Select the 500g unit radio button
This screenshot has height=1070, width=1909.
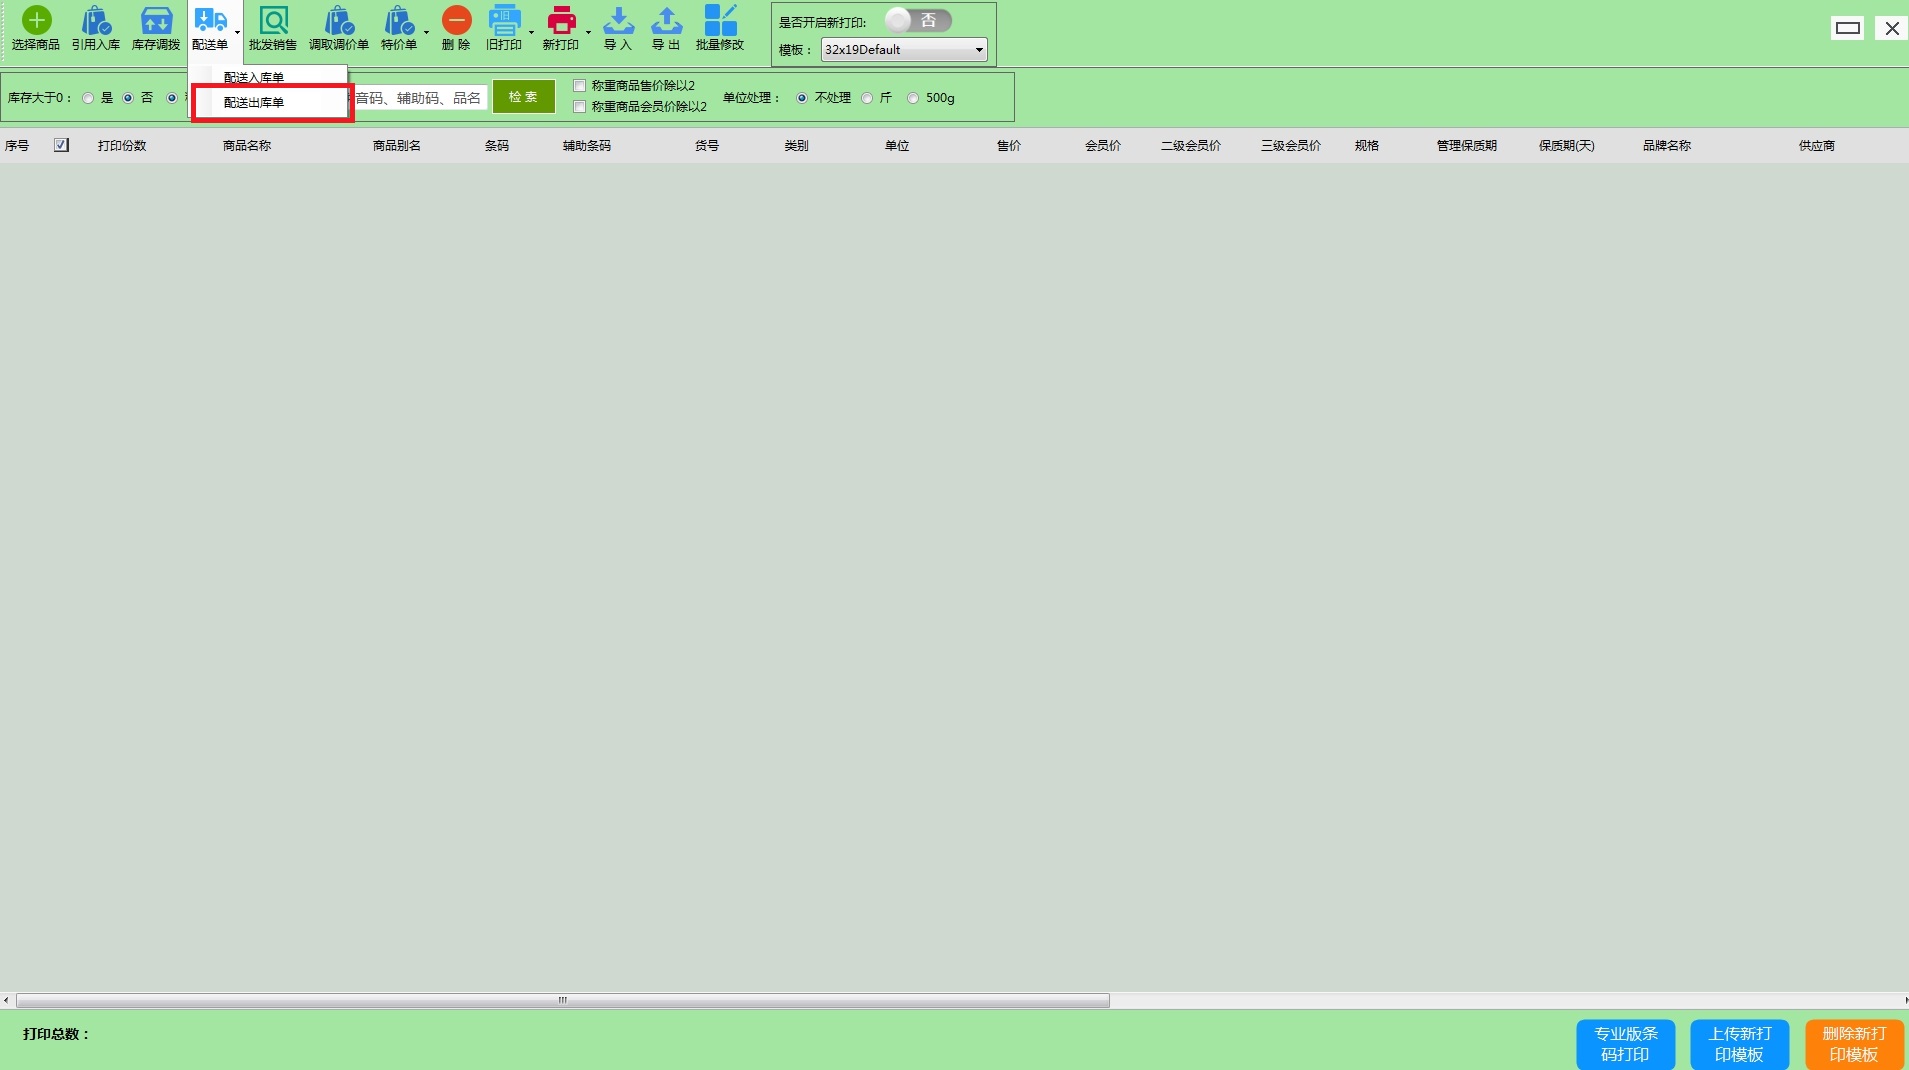(x=913, y=98)
